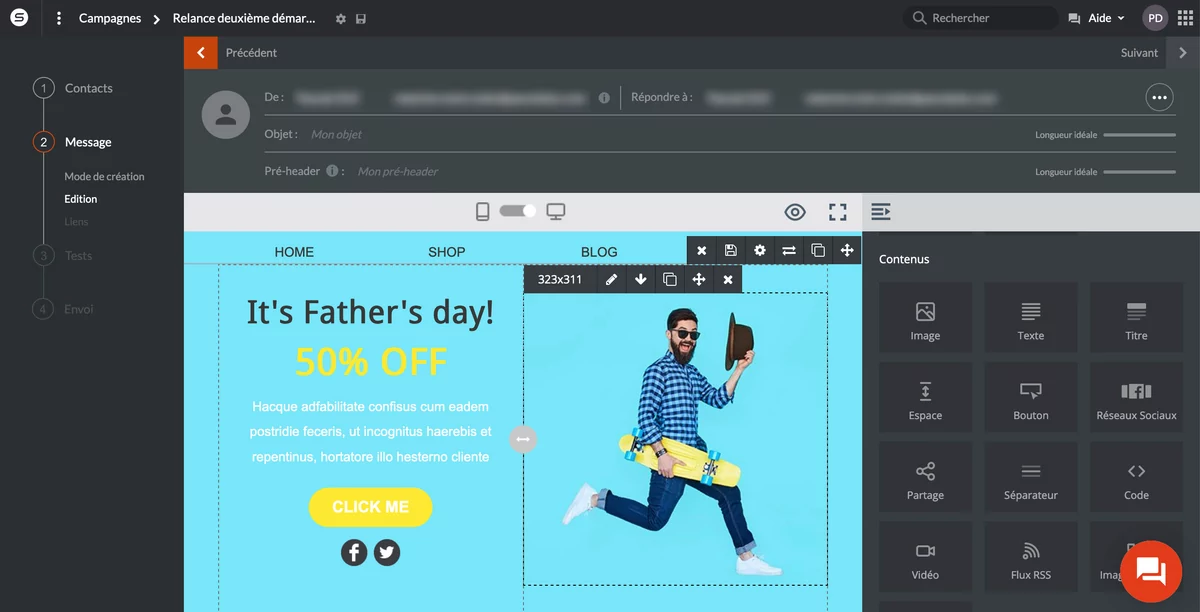The image size is (1200, 612).
Task: Swap columns with the row toolbar arrows
Action: click(x=789, y=250)
